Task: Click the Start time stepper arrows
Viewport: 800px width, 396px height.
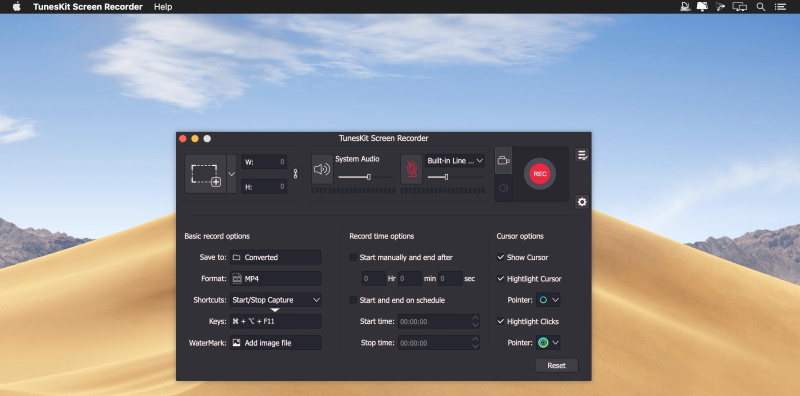Action: coord(475,321)
